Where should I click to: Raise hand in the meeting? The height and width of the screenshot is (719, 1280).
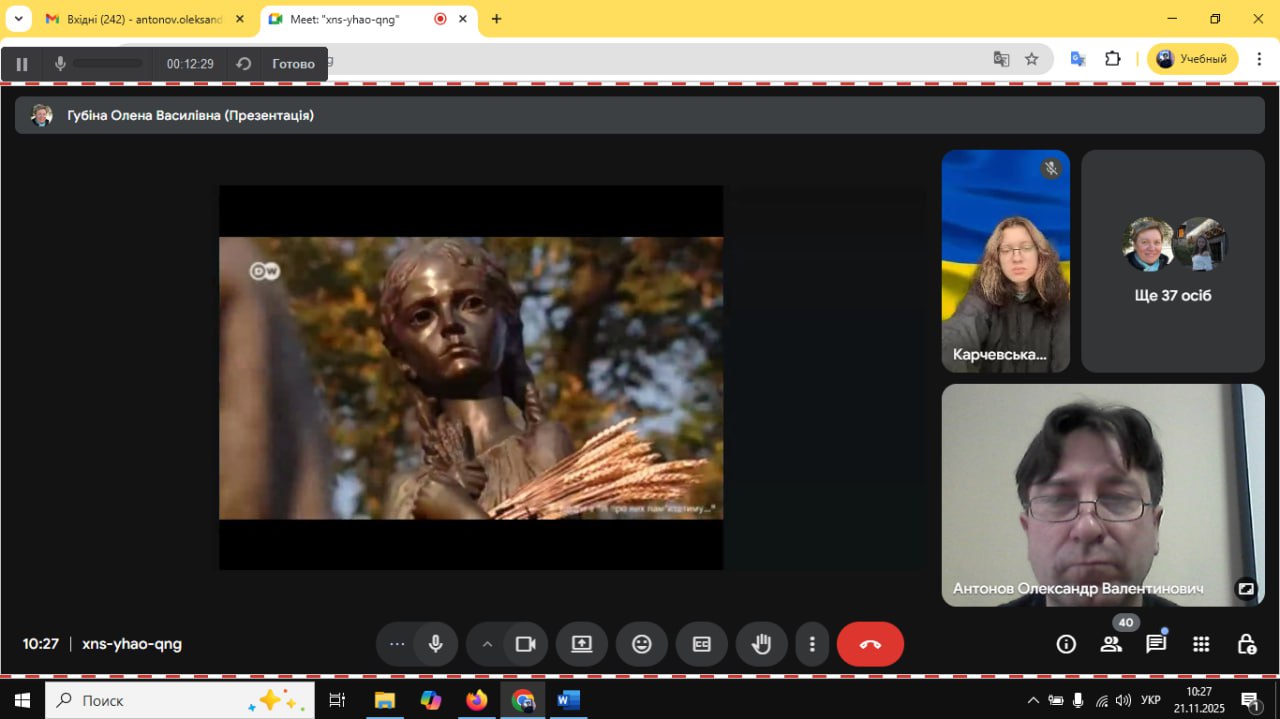point(762,644)
